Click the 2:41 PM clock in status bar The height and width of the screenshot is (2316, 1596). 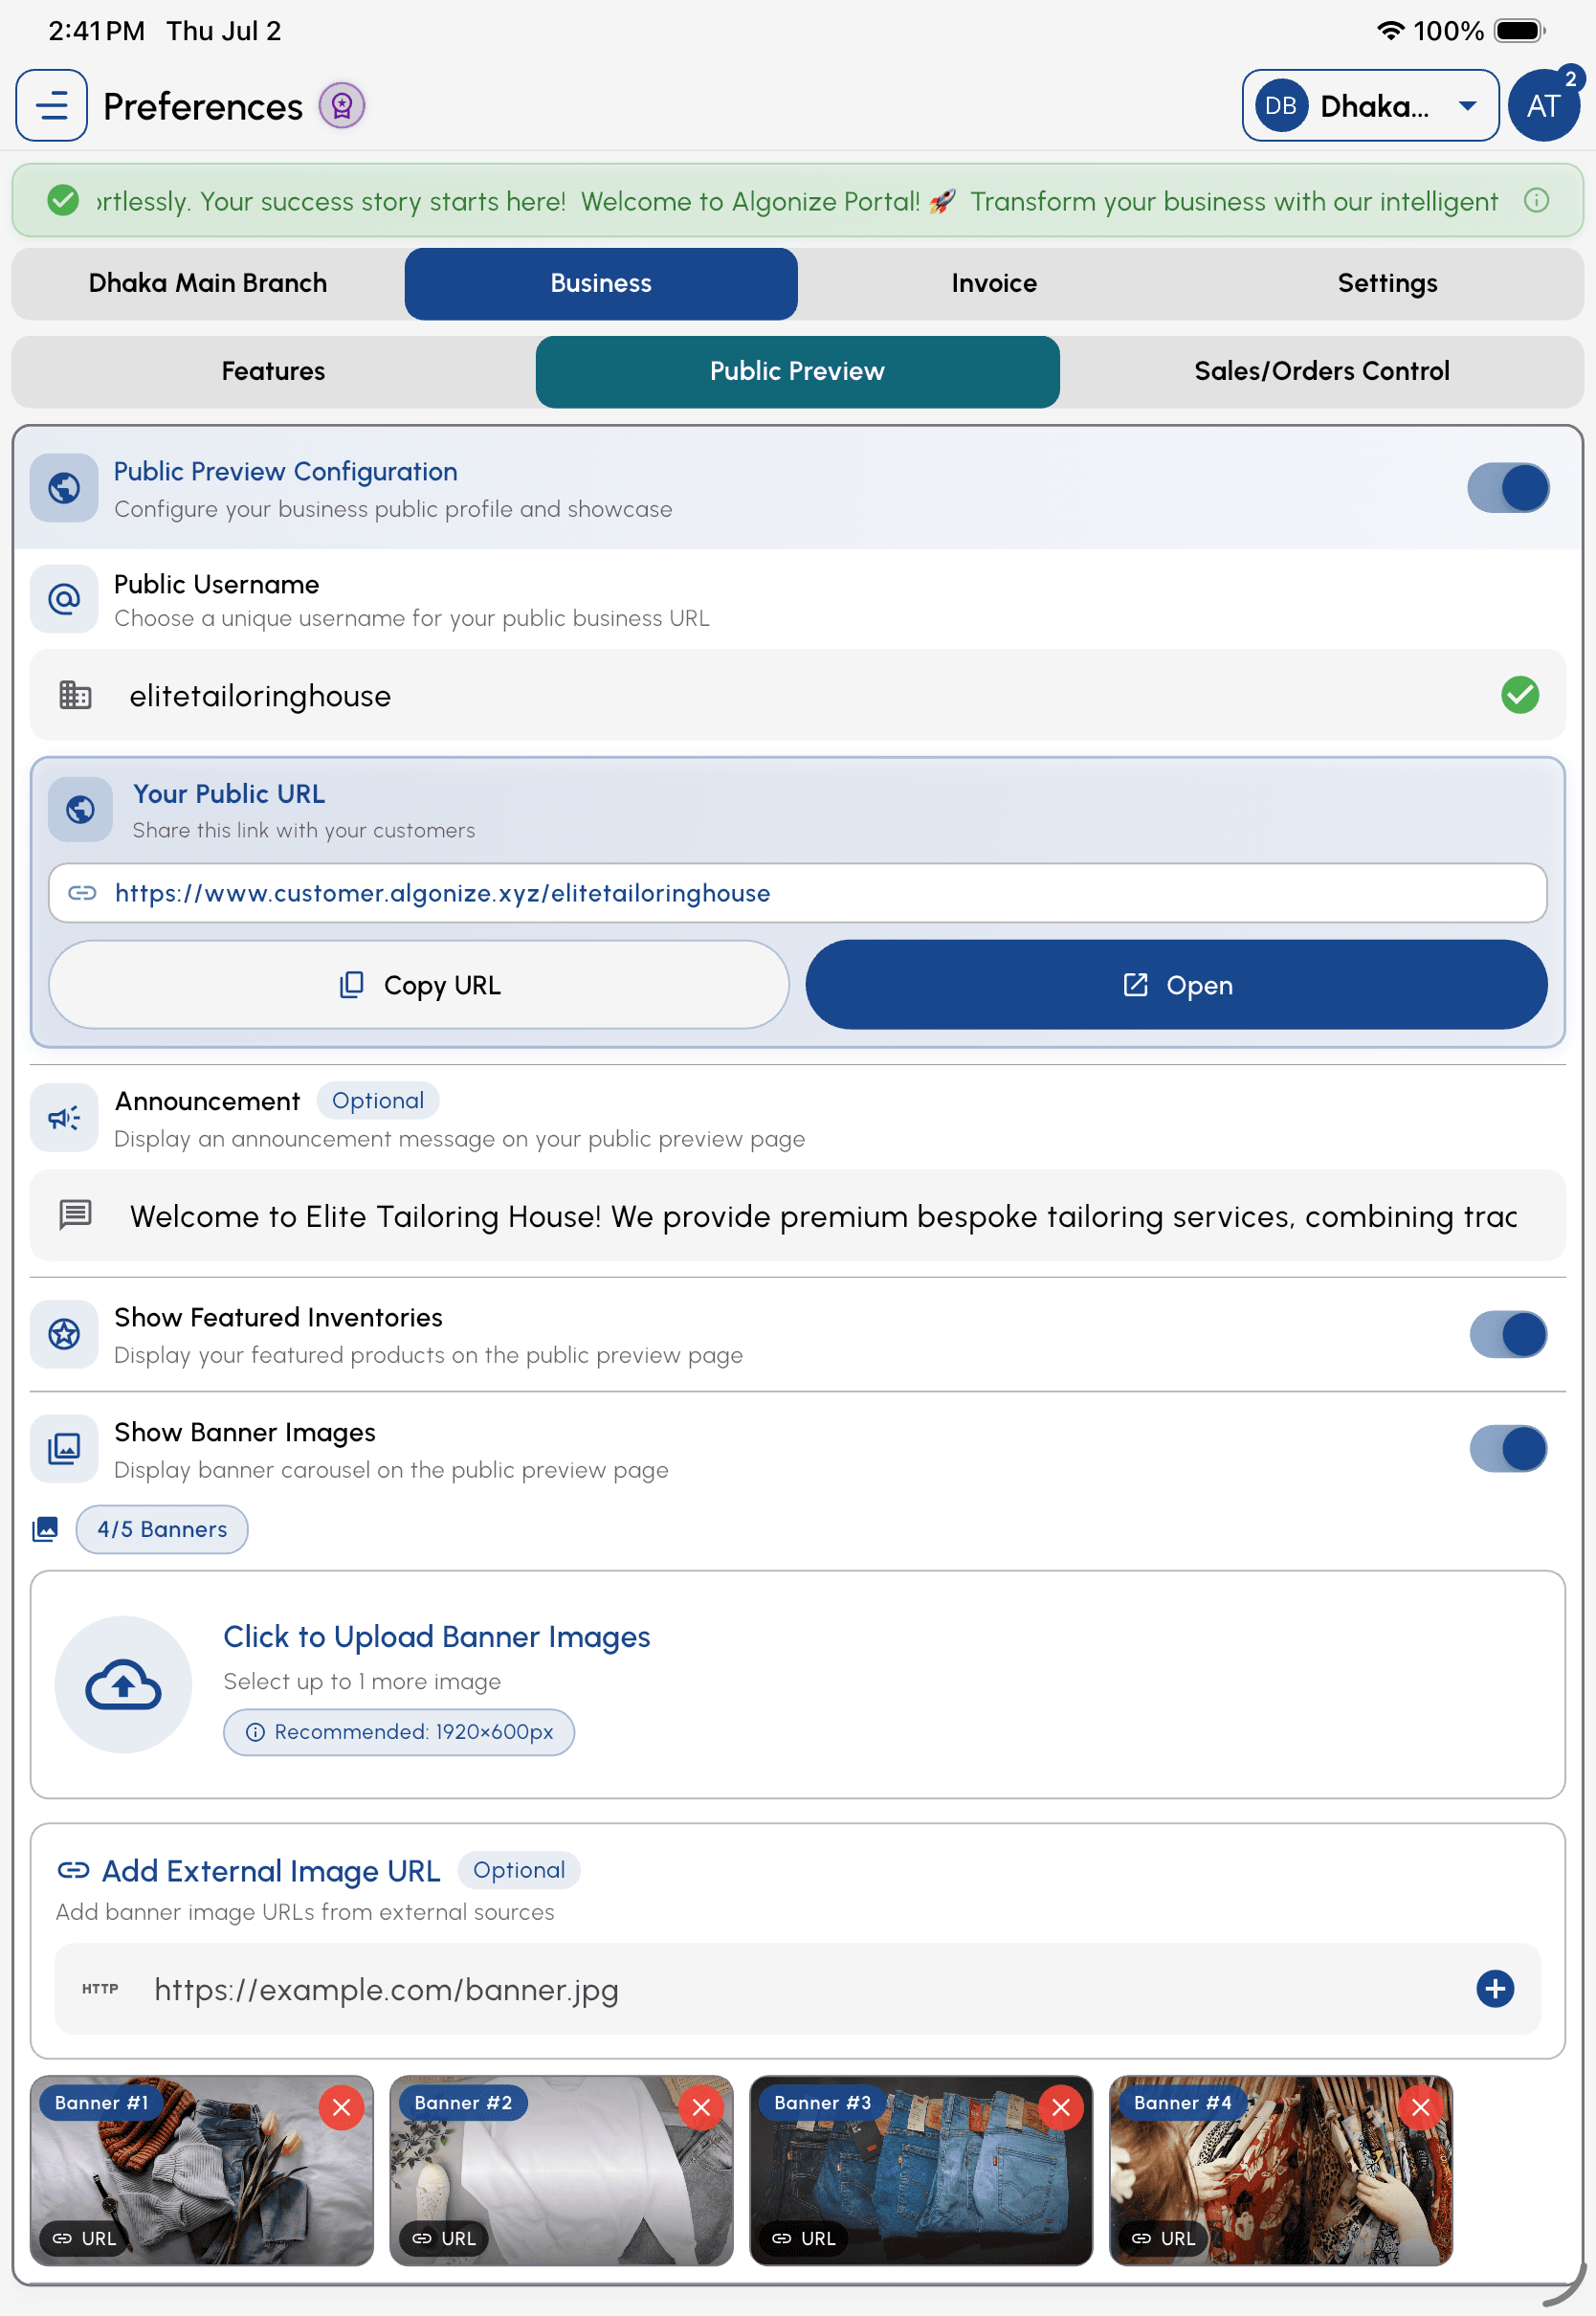click(x=96, y=30)
